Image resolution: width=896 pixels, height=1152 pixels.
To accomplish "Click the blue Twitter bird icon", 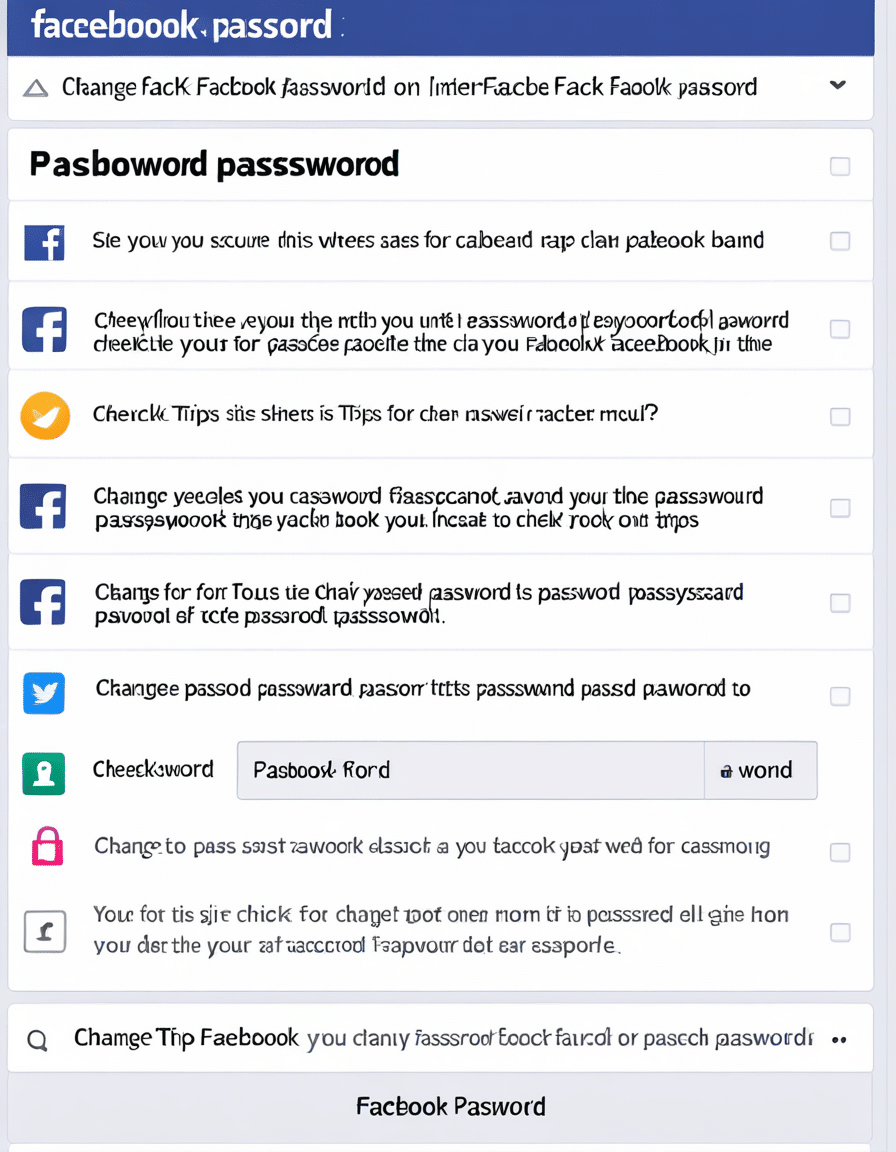I will pos(44,693).
